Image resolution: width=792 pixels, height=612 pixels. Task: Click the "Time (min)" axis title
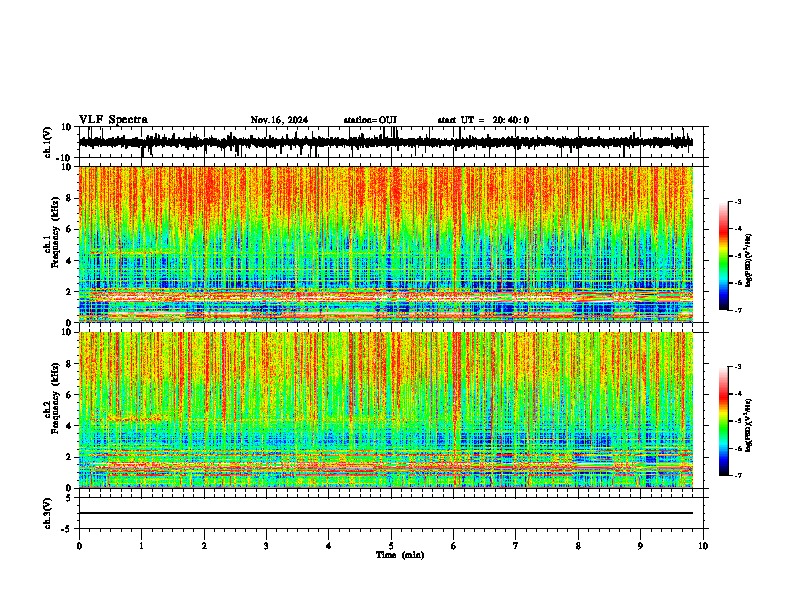tap(400, 555)
